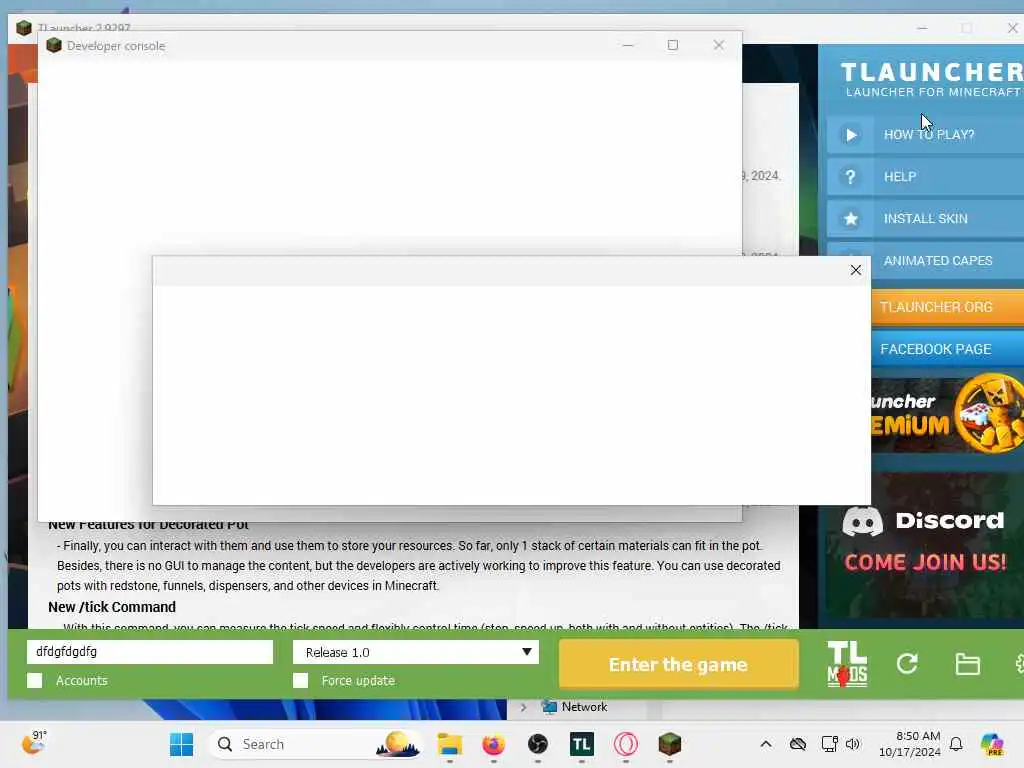Click the TLauncher Premium banner
Image resolution: width=1024 pixels, height=768 pixels.
tap(948, 414)
